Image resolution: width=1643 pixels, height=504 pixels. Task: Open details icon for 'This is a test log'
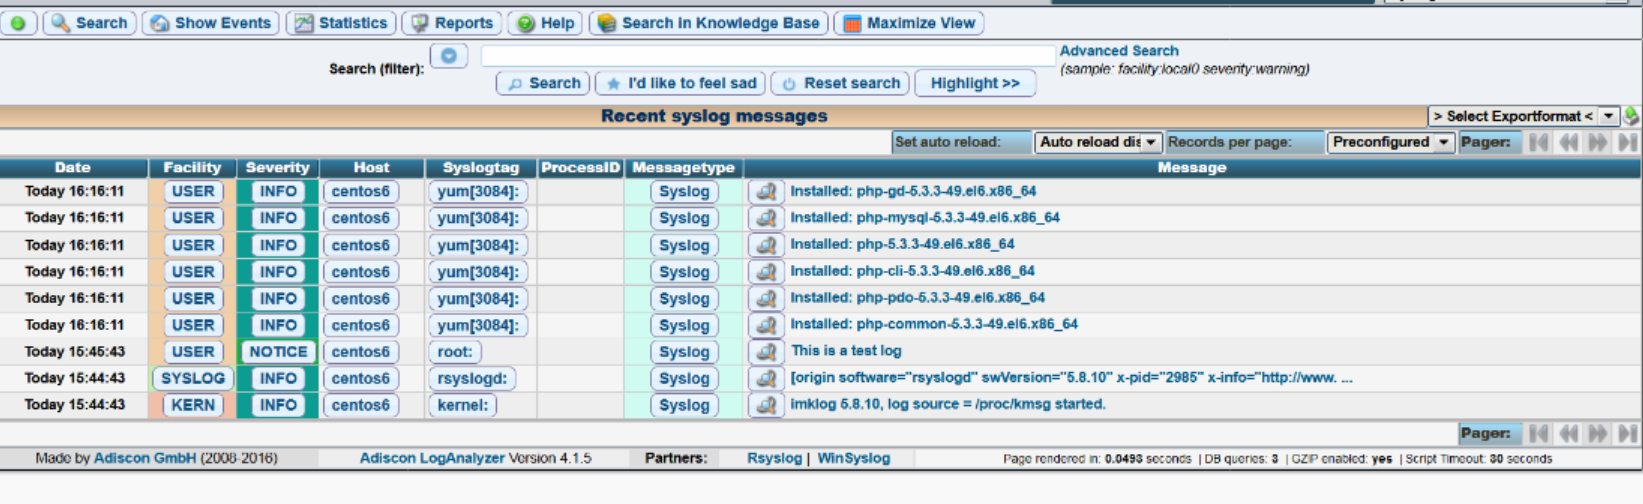(x=766, y=352)
